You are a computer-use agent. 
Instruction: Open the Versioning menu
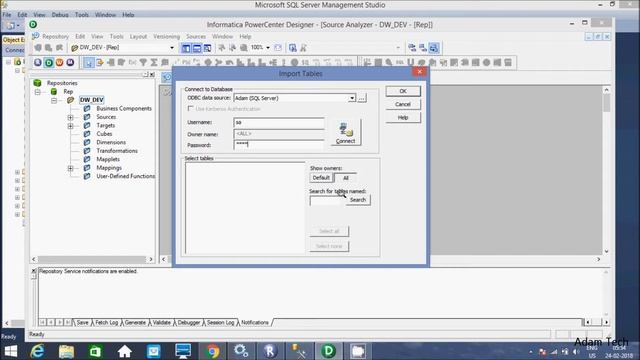click(x=167, y=36)
